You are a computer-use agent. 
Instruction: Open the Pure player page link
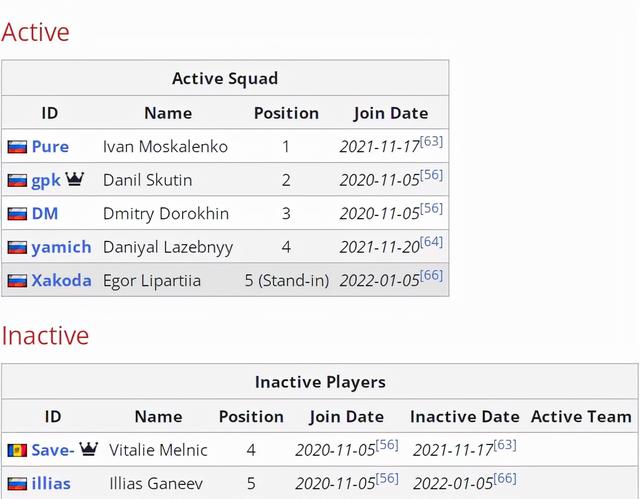tap(50, 147)
